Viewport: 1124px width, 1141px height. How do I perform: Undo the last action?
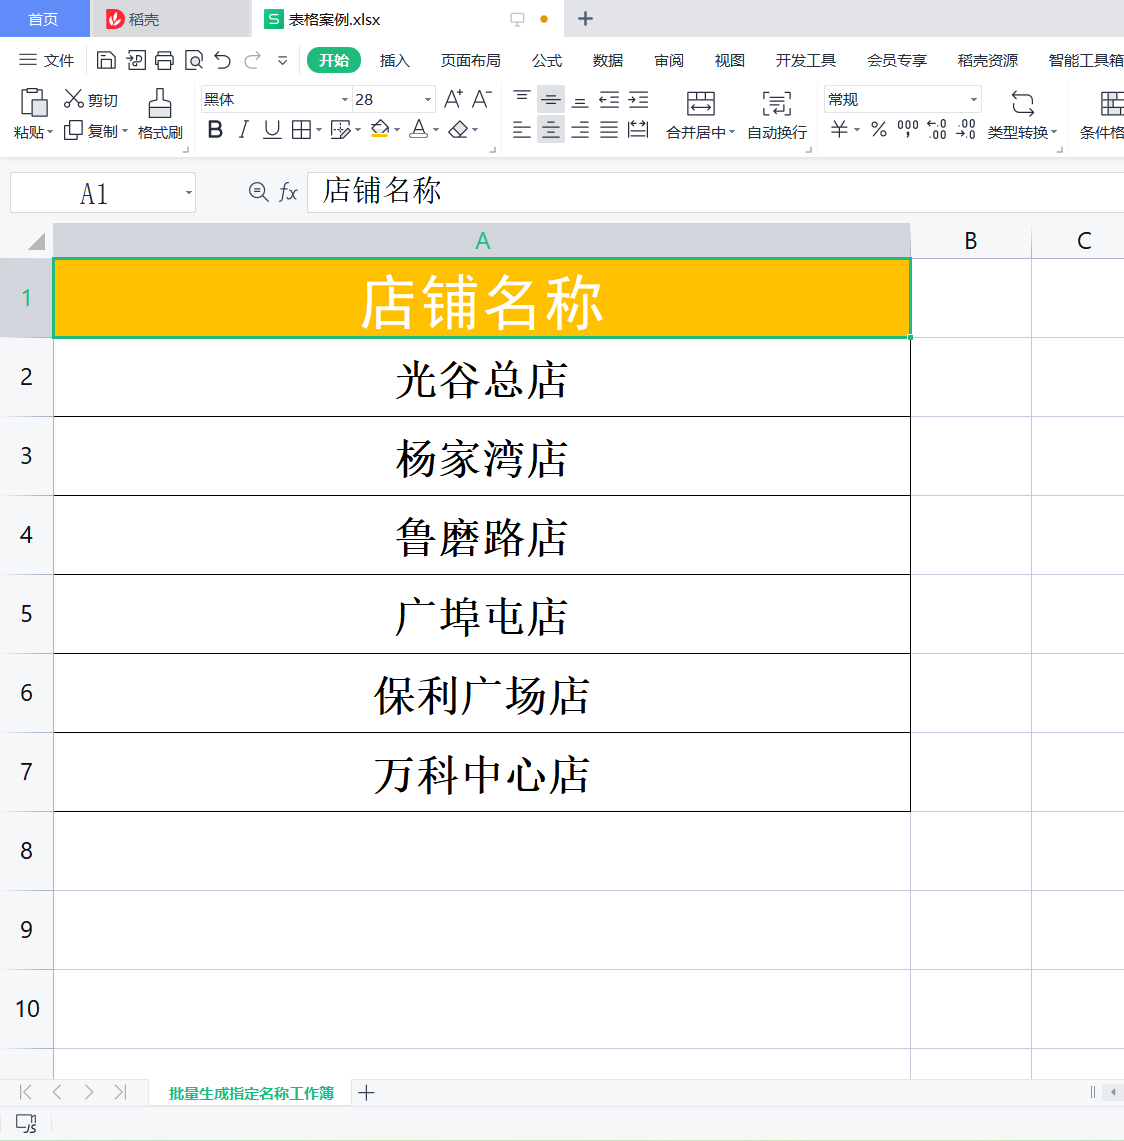223,60
